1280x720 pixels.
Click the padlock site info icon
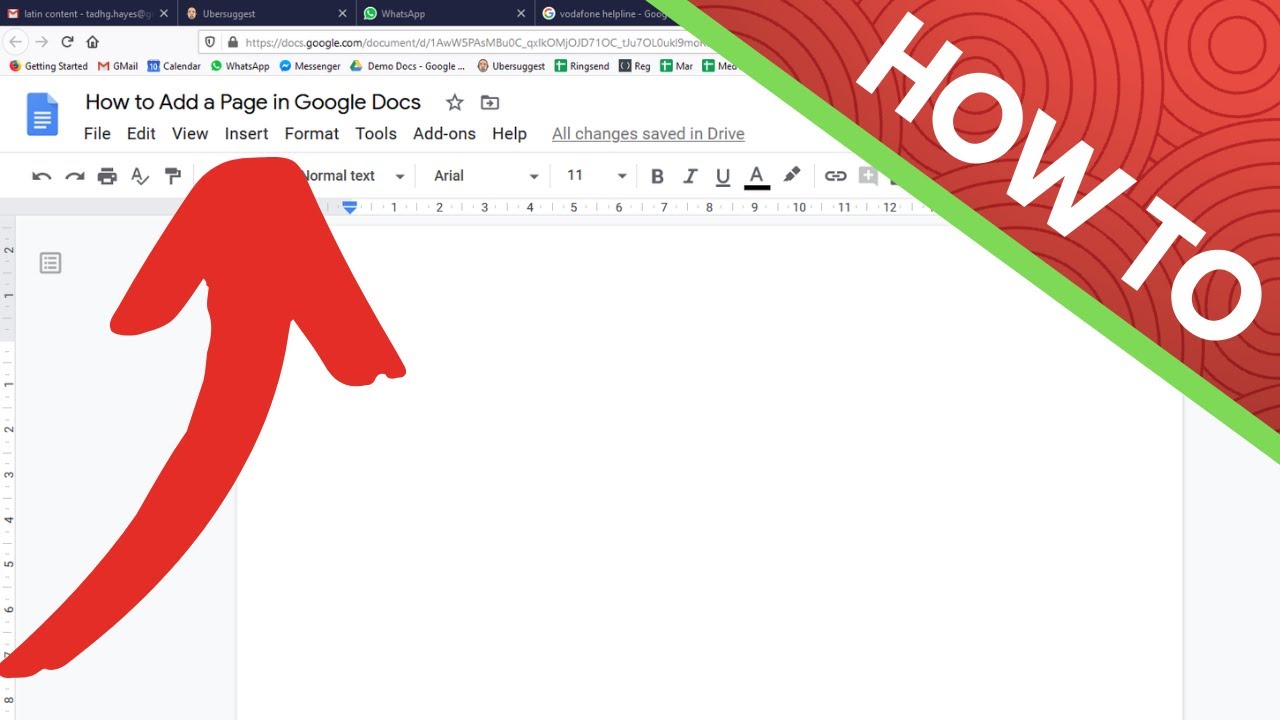[232, 42]
